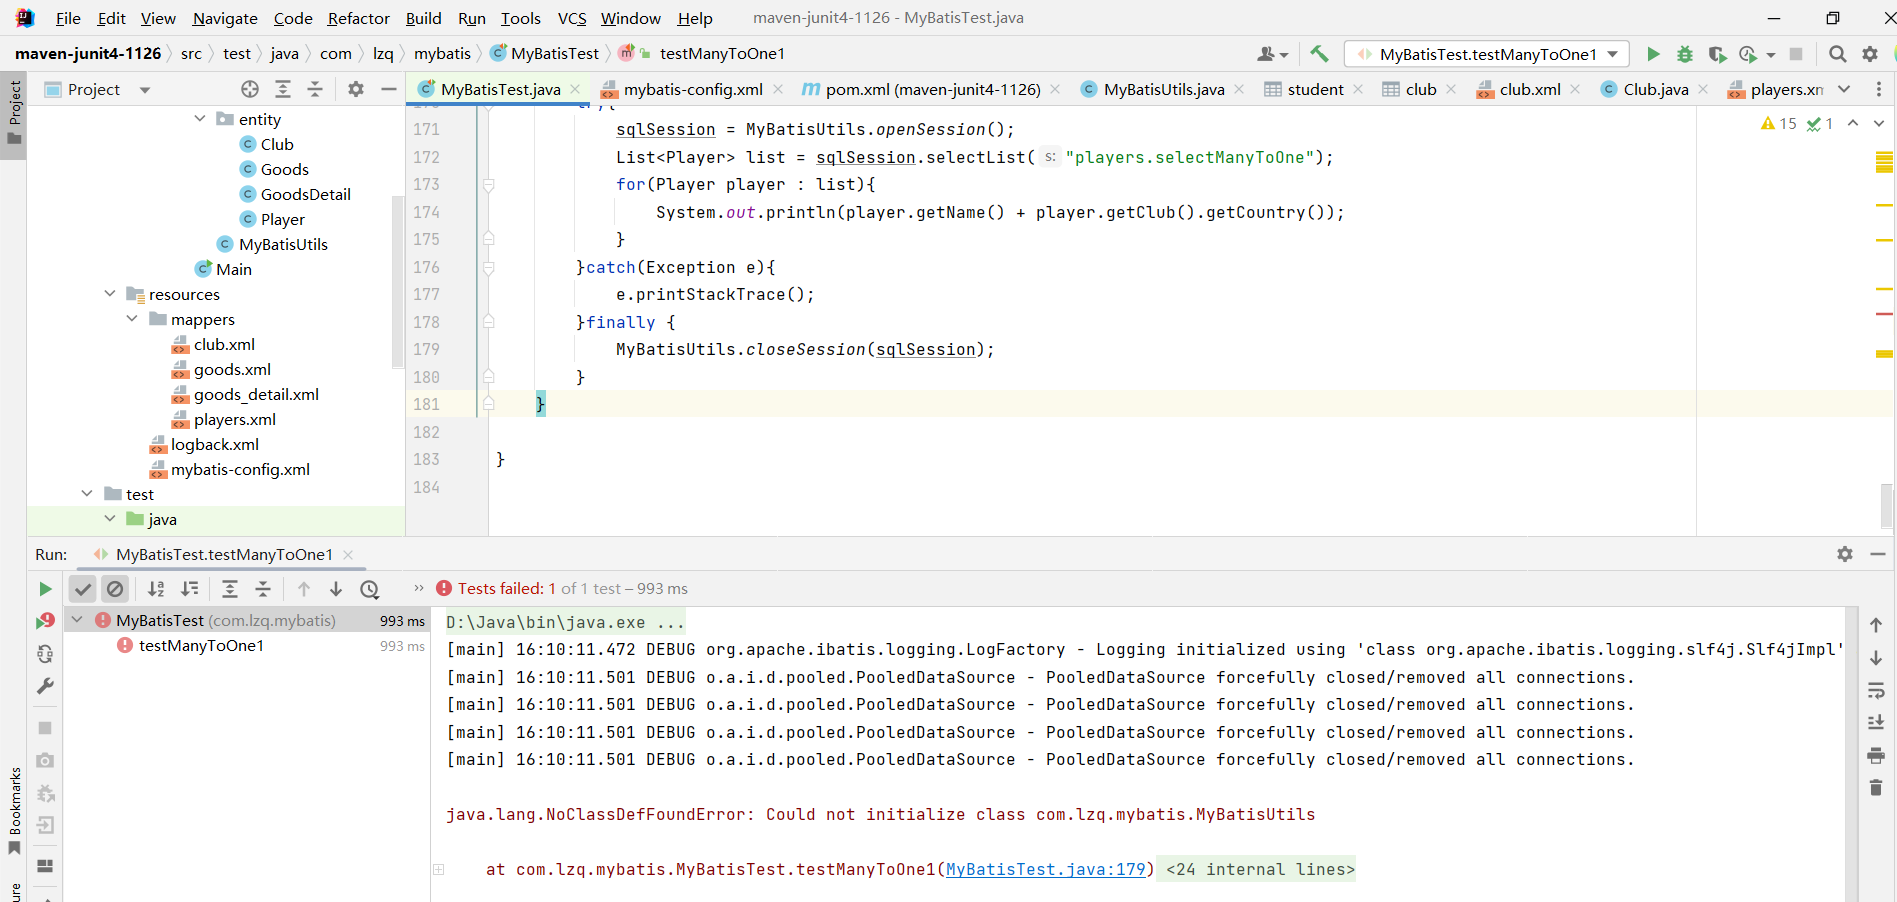Screen dimensions: 1897x902
Task: Clear console output with the trash icon
Action: pos(1876,788)
